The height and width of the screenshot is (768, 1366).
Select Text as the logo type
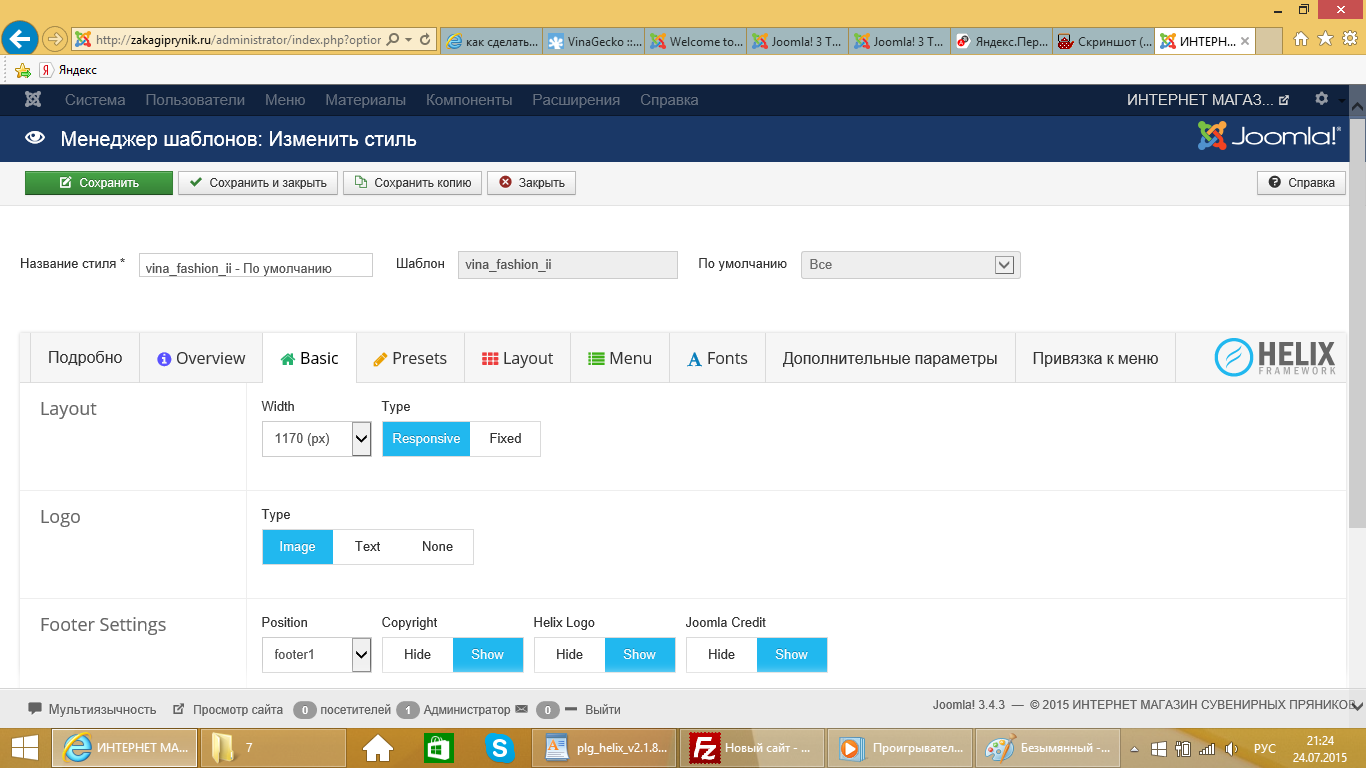[367, 547]
